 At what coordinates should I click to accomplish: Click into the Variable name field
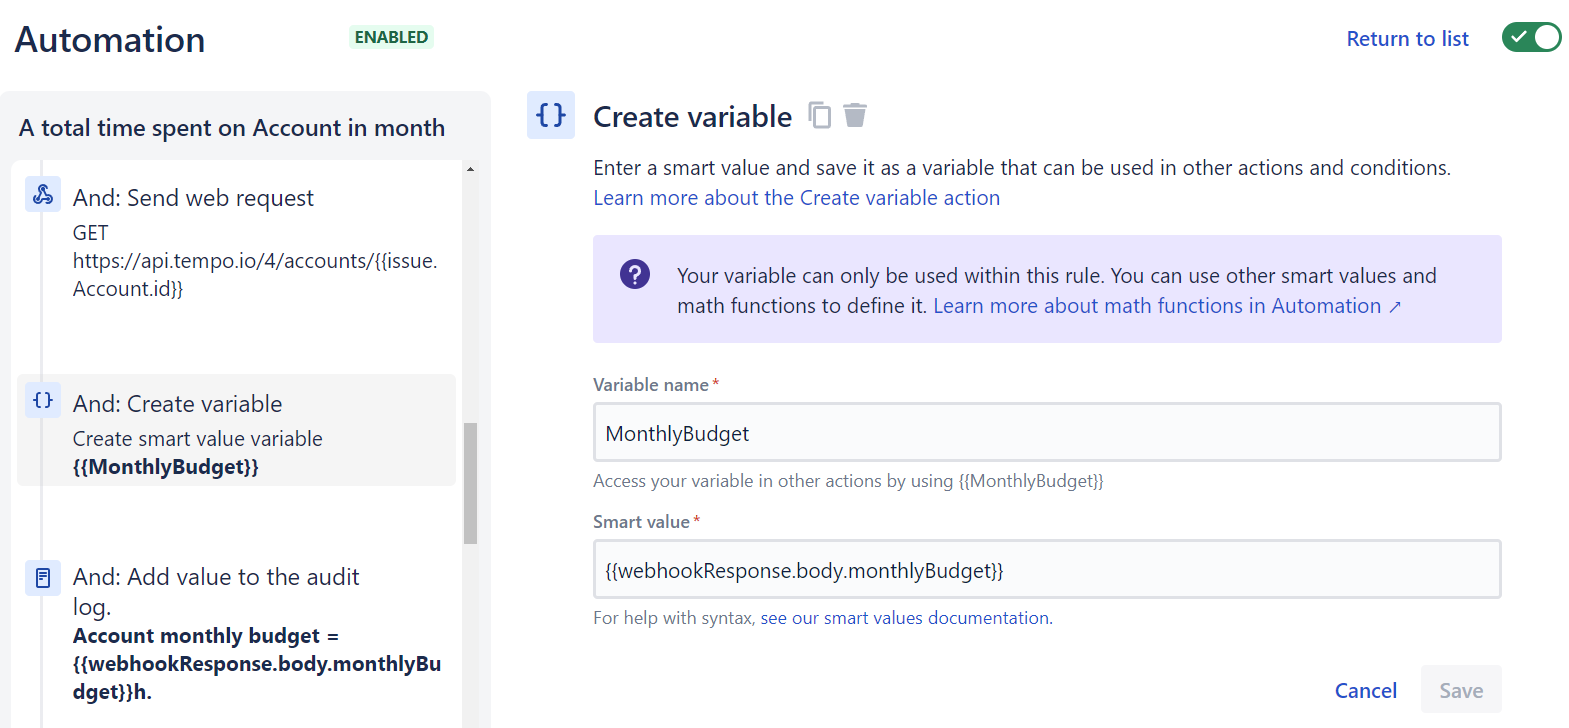pyautogui.click(x=1046, y=433)
